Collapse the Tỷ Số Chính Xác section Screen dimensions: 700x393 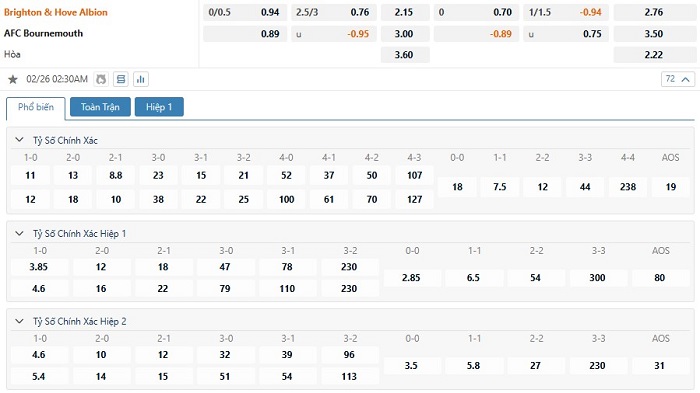click(19, 140)
